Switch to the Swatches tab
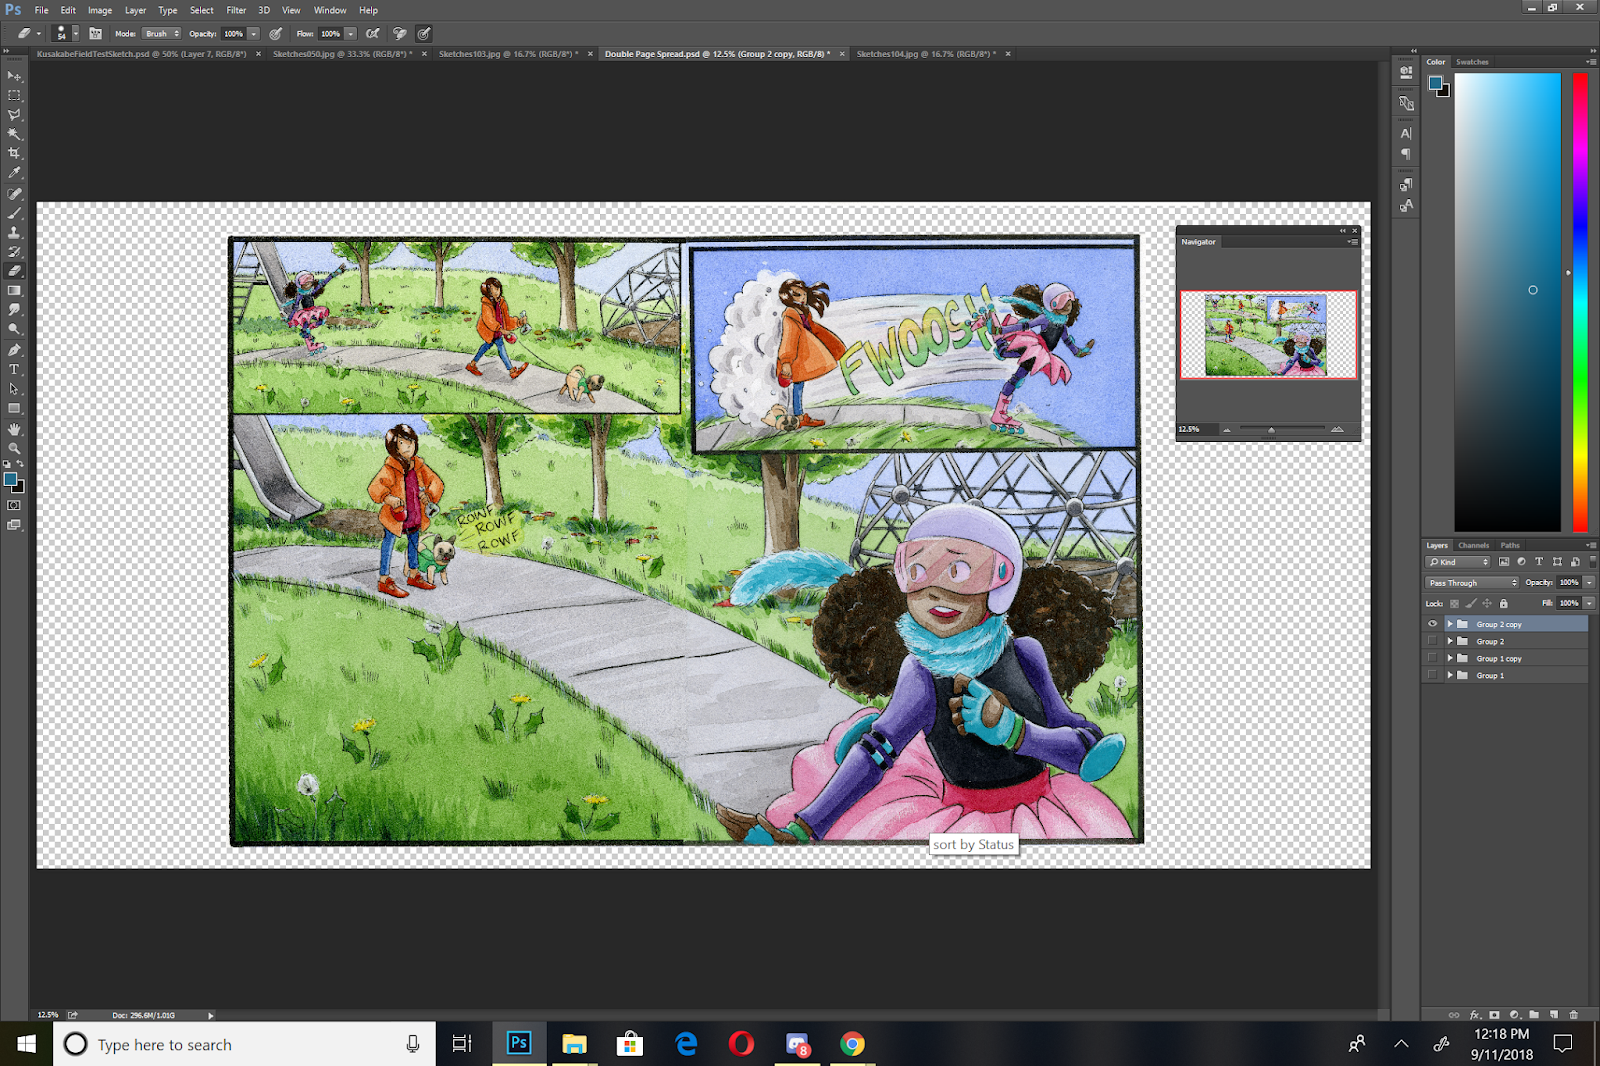Screen dimensions: 1600x1066 pyautogui.click(x=1472, y=62)
